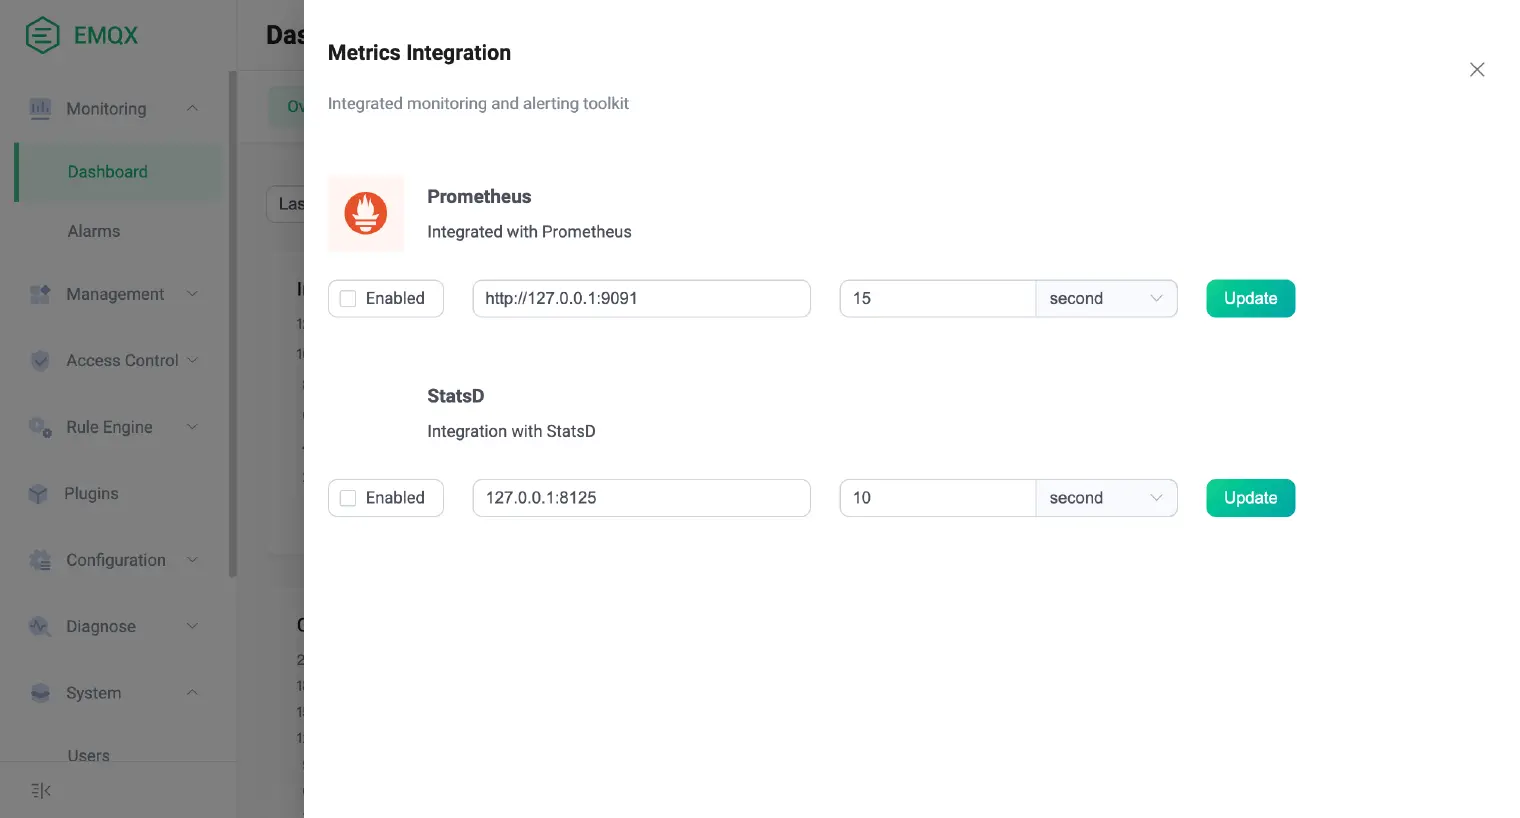Image resolution: width=1520 pixels, height=818 pixels.
Task: Open Prometheus interval unit dropdown
Action: [x=1106, y=298]
